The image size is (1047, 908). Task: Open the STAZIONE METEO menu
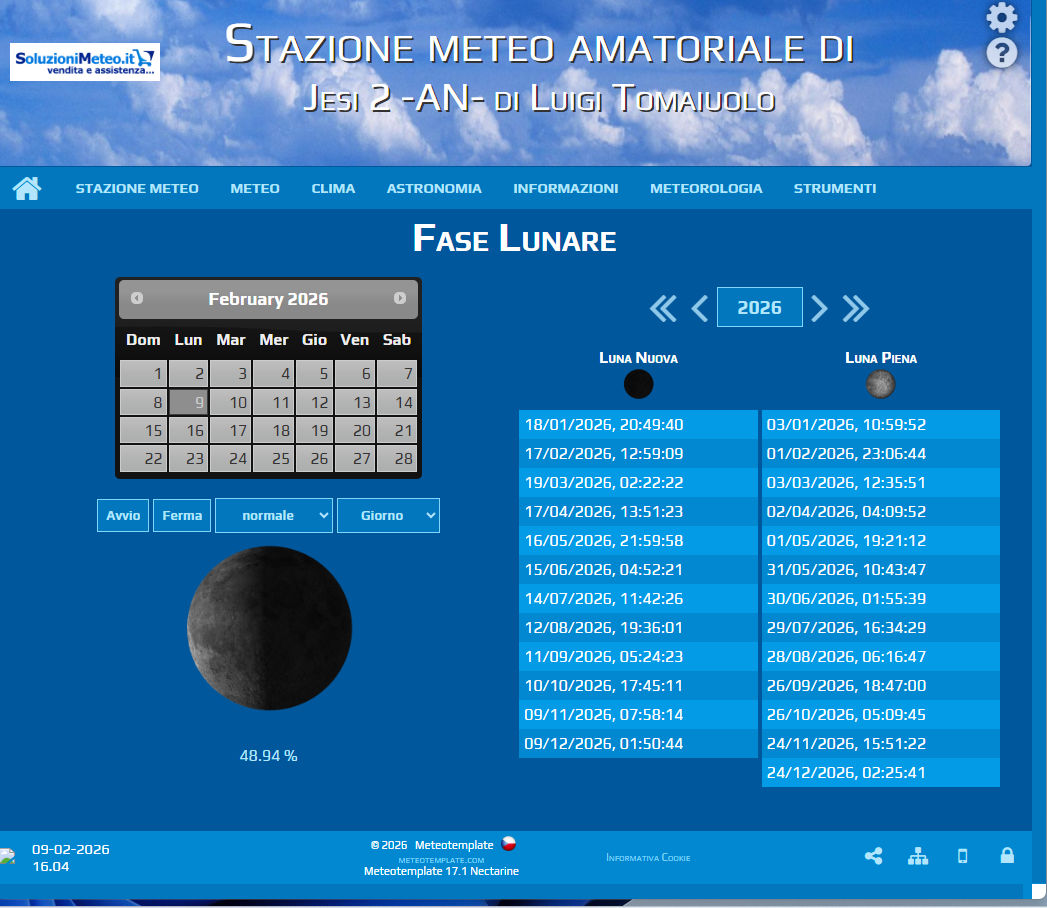tap(137, 188)
